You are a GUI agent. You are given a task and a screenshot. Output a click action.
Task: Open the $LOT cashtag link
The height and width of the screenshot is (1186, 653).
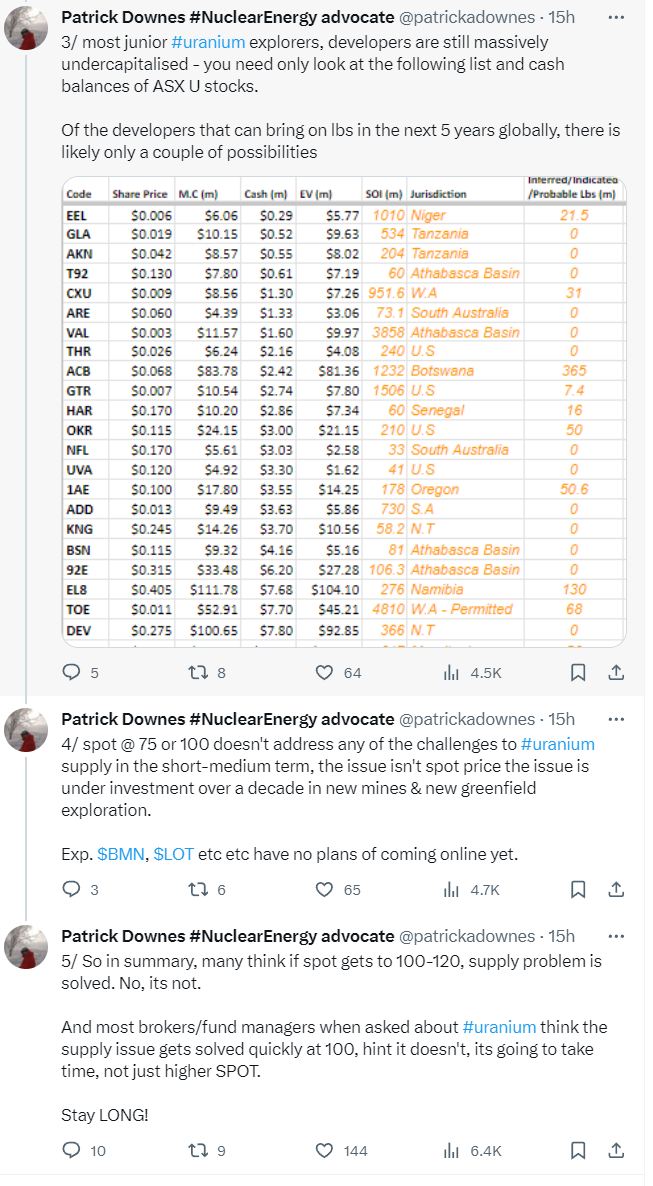click(174, 855)
